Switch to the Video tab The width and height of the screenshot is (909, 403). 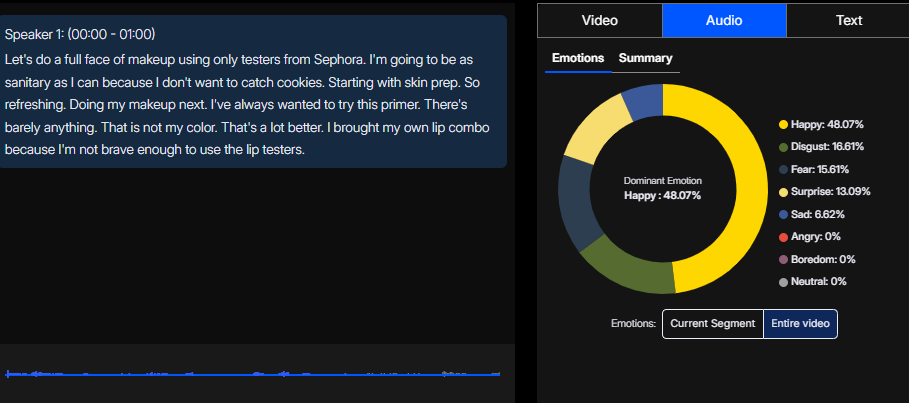coord(600,20)
